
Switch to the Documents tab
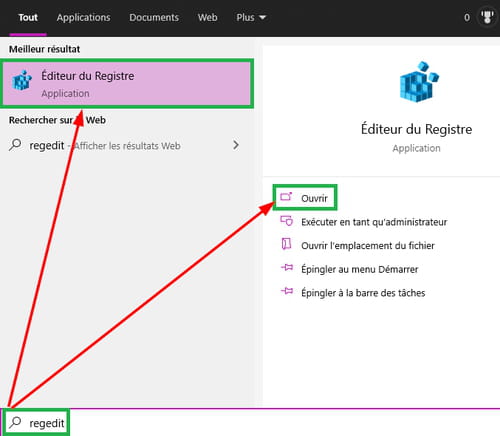[x=154, y=17]
